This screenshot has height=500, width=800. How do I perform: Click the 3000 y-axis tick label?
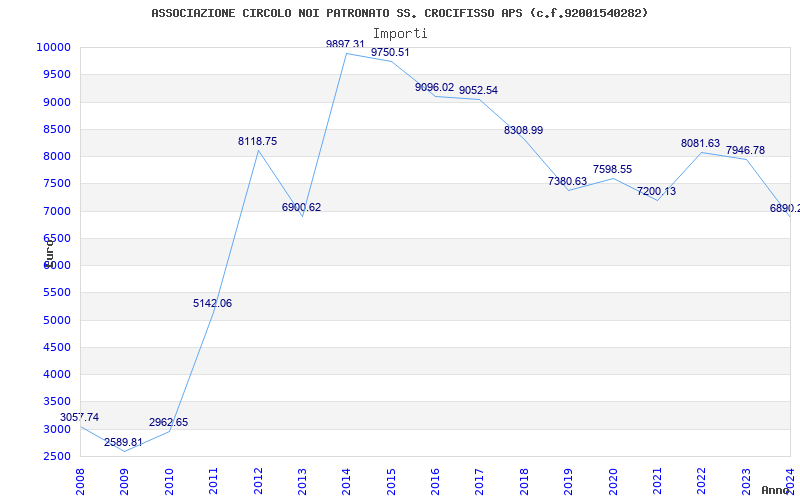pos(56,429)
